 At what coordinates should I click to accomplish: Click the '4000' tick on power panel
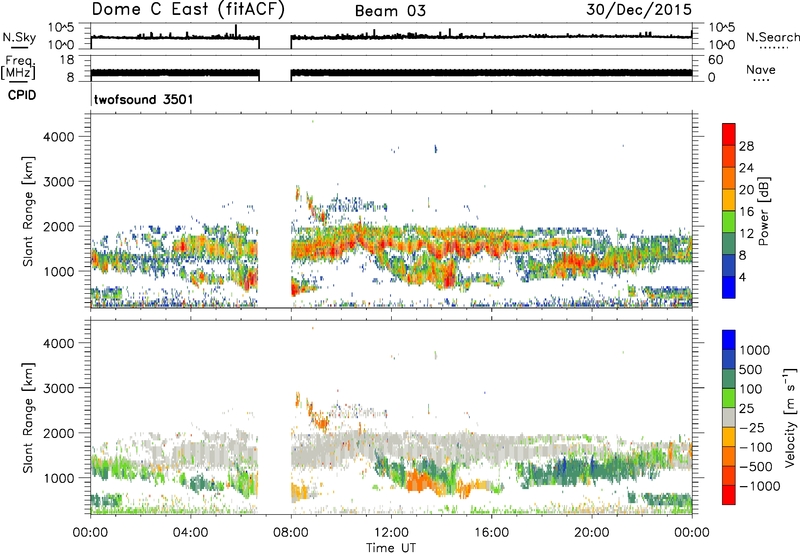point(59,137)
